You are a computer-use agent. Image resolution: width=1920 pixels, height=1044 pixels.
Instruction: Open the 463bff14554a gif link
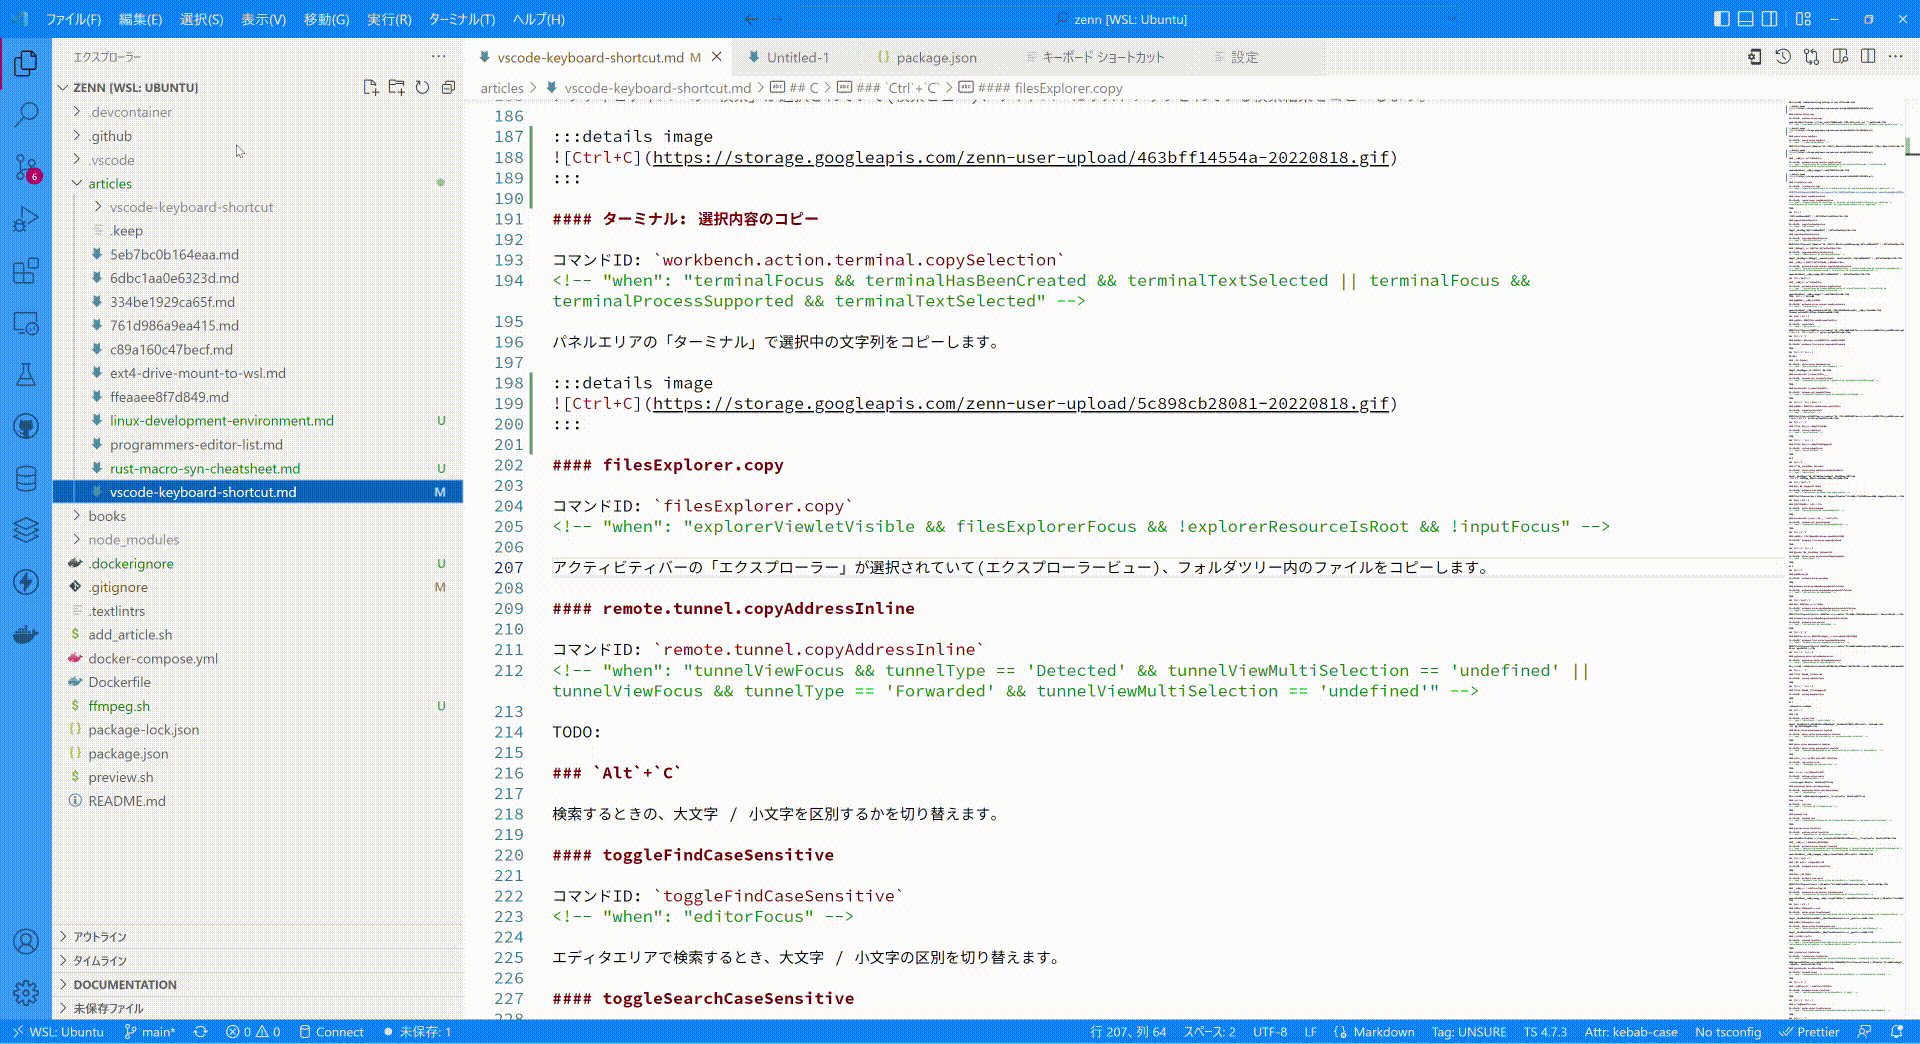click(1021, 157)
